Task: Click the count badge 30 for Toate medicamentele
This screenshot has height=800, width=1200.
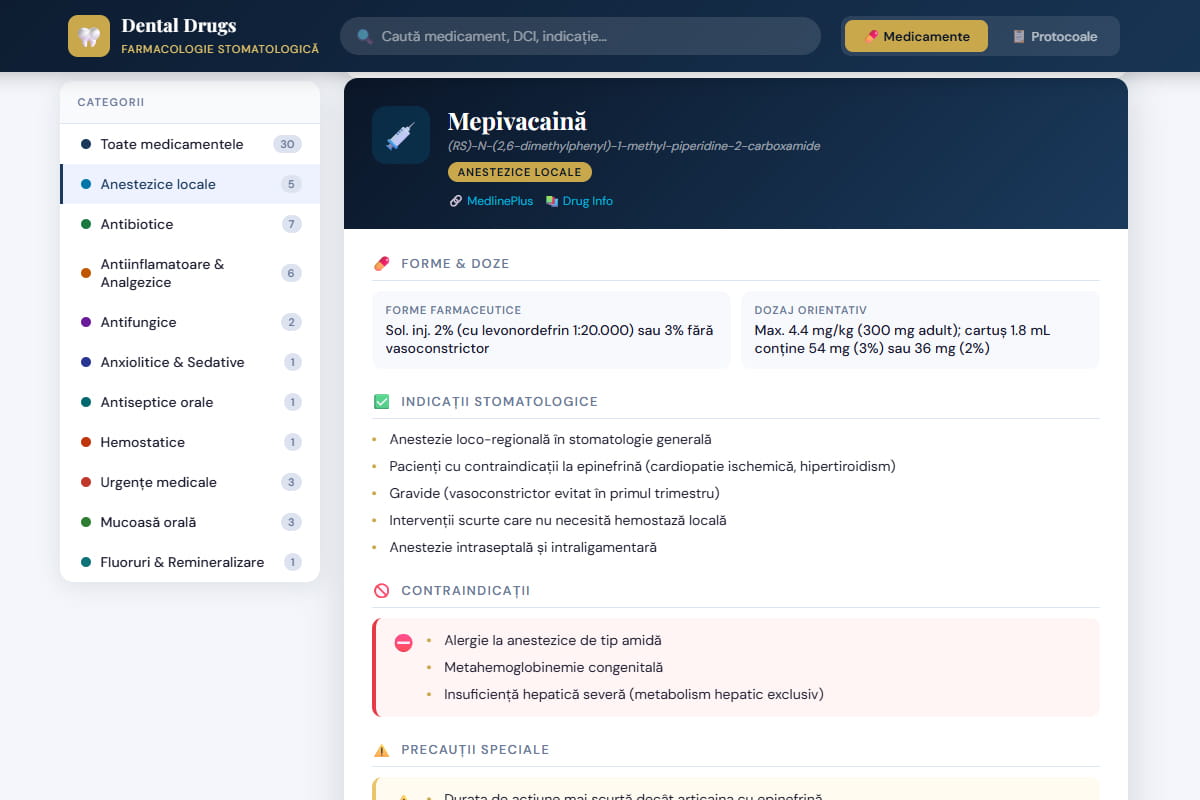Action: (287, 144)
